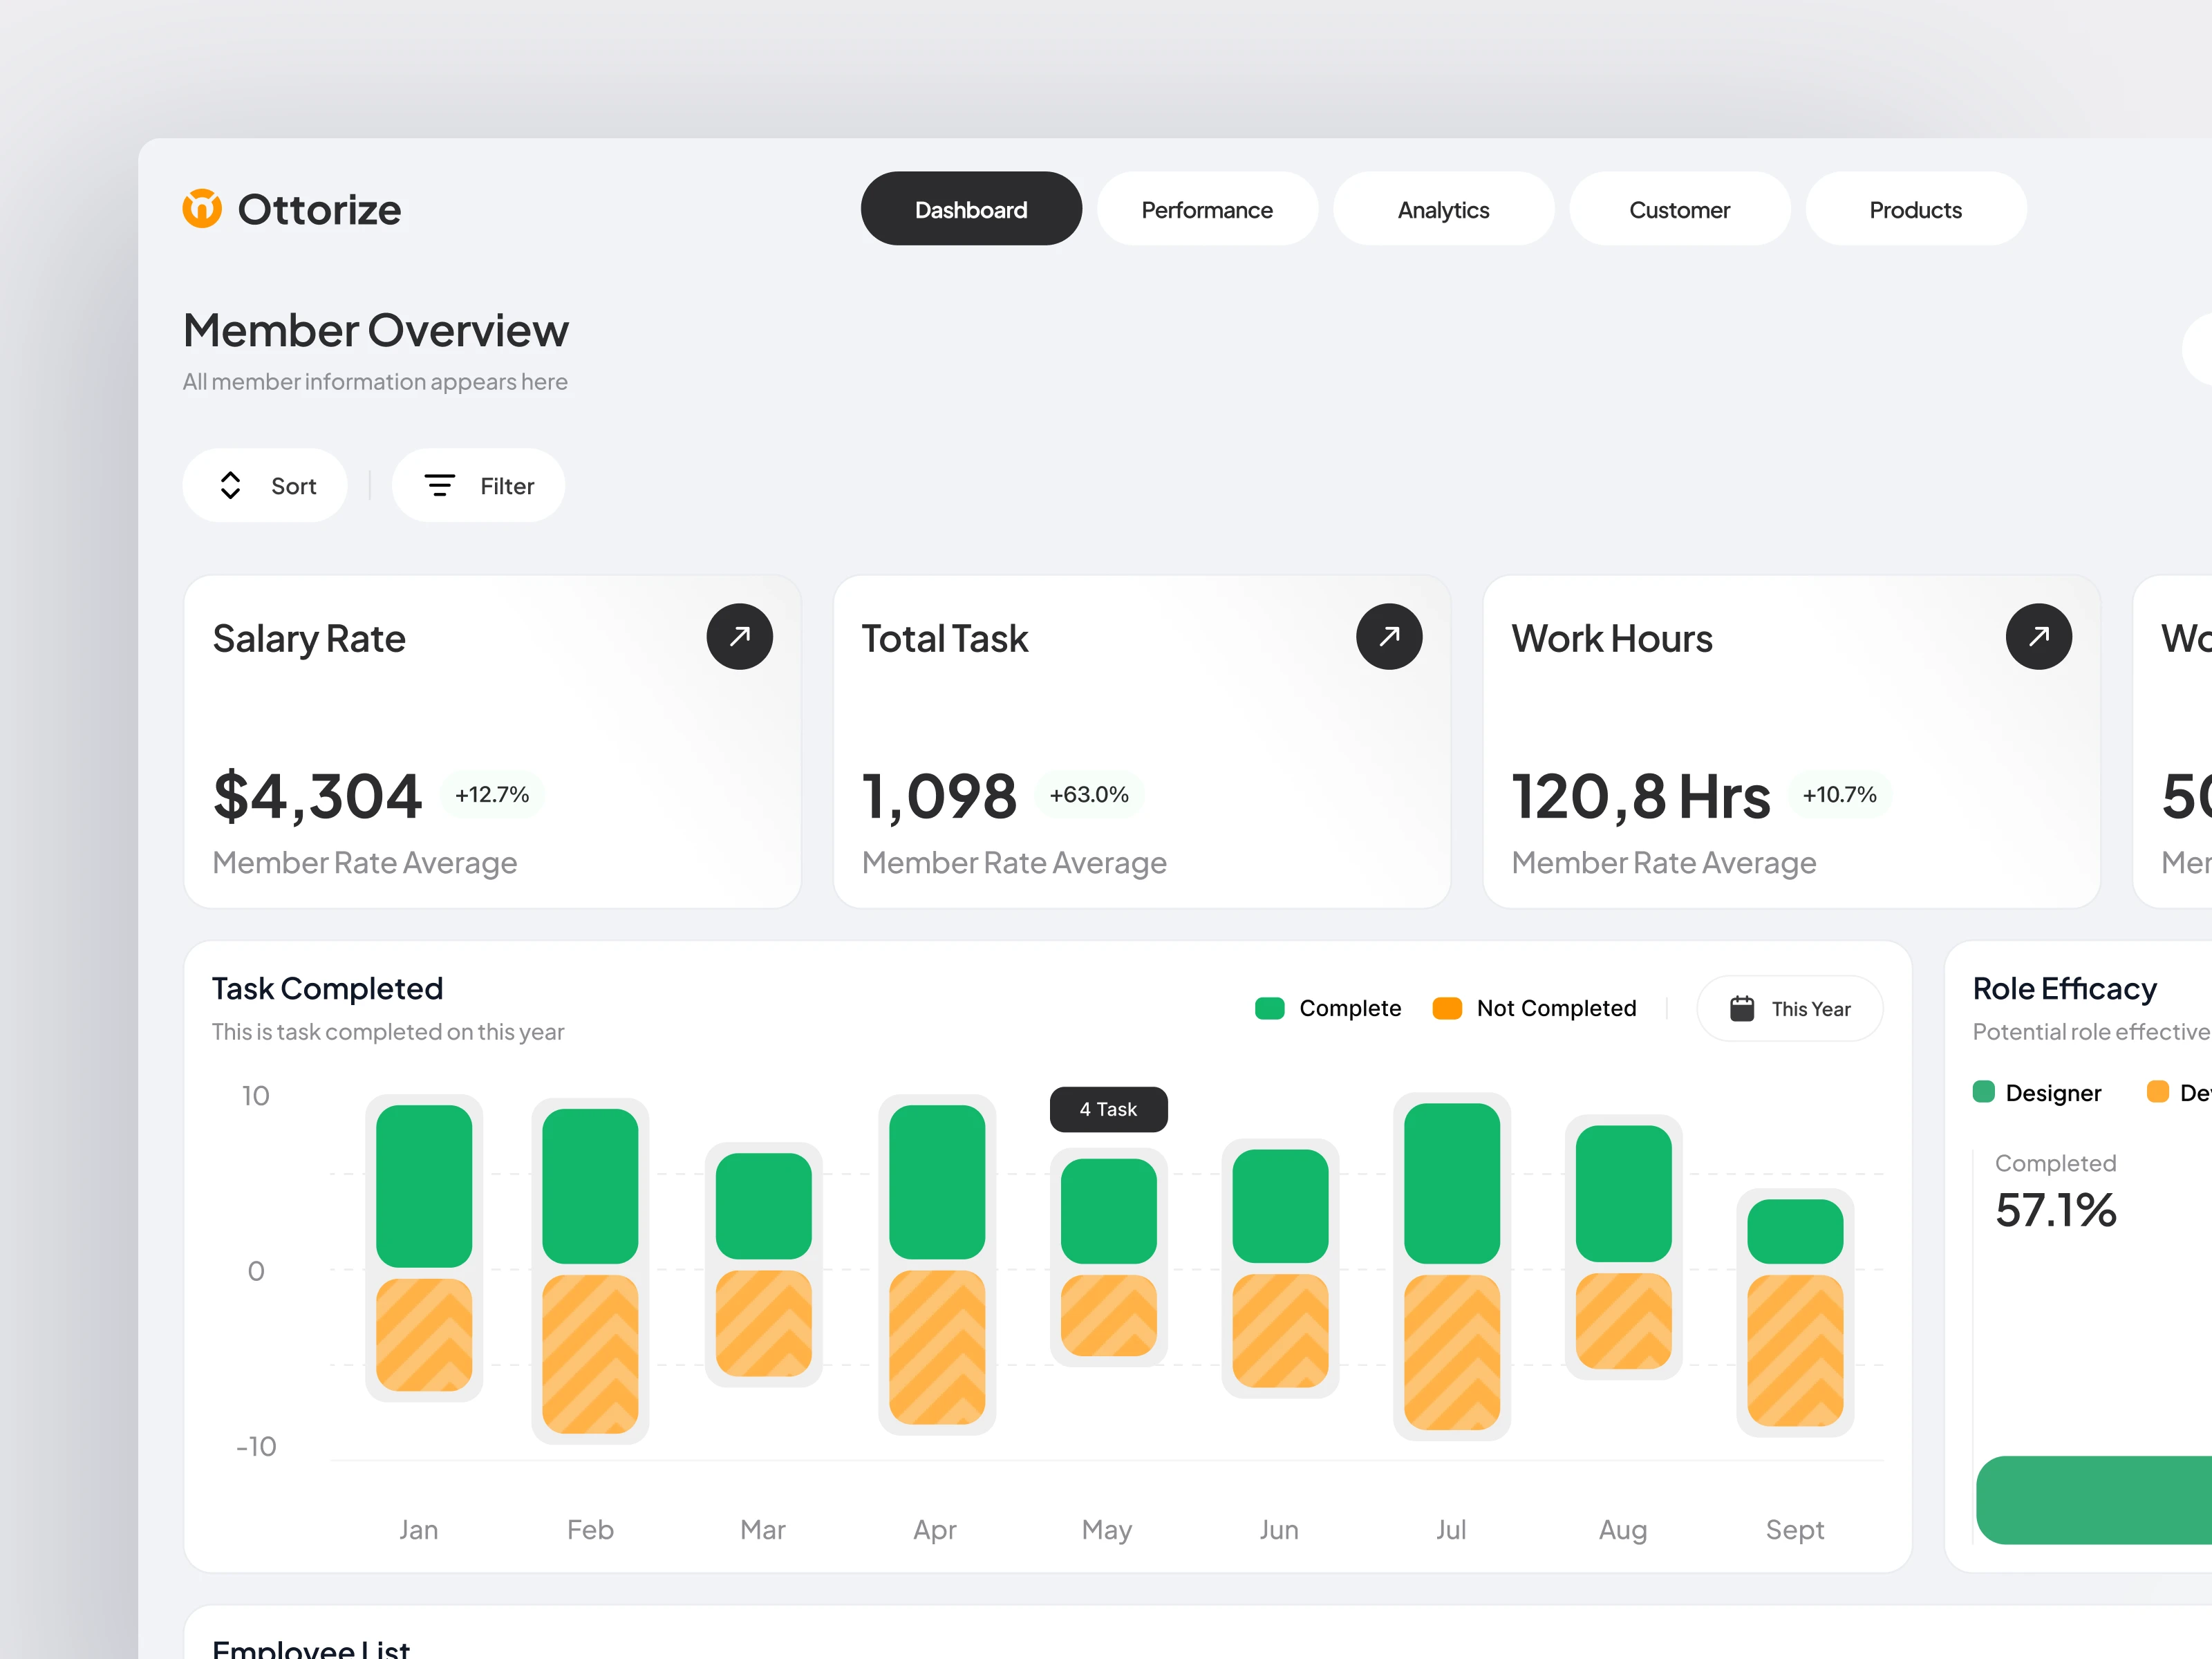Select May's green complete bar
Image resolution: width=2212 pixels, height=1659 pixels.
click(x=1108, y=1211)
